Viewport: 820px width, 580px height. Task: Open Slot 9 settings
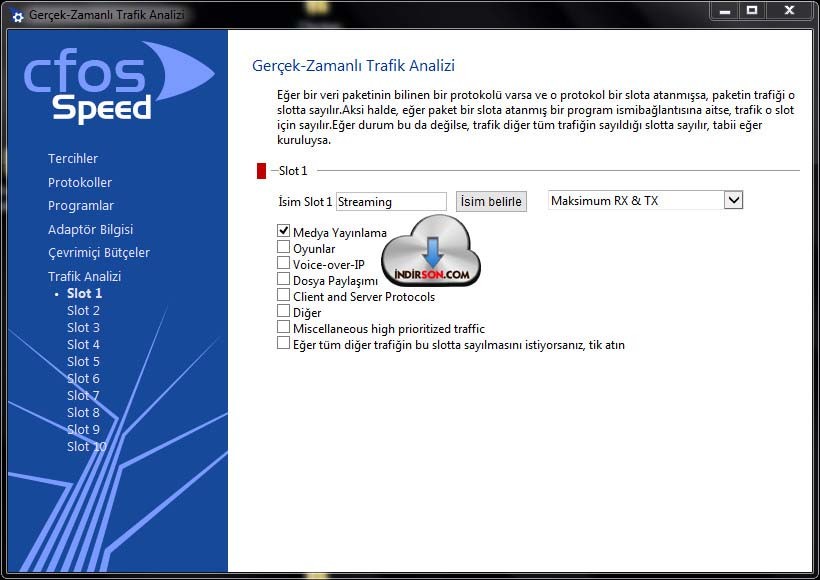tap(83, 429)
